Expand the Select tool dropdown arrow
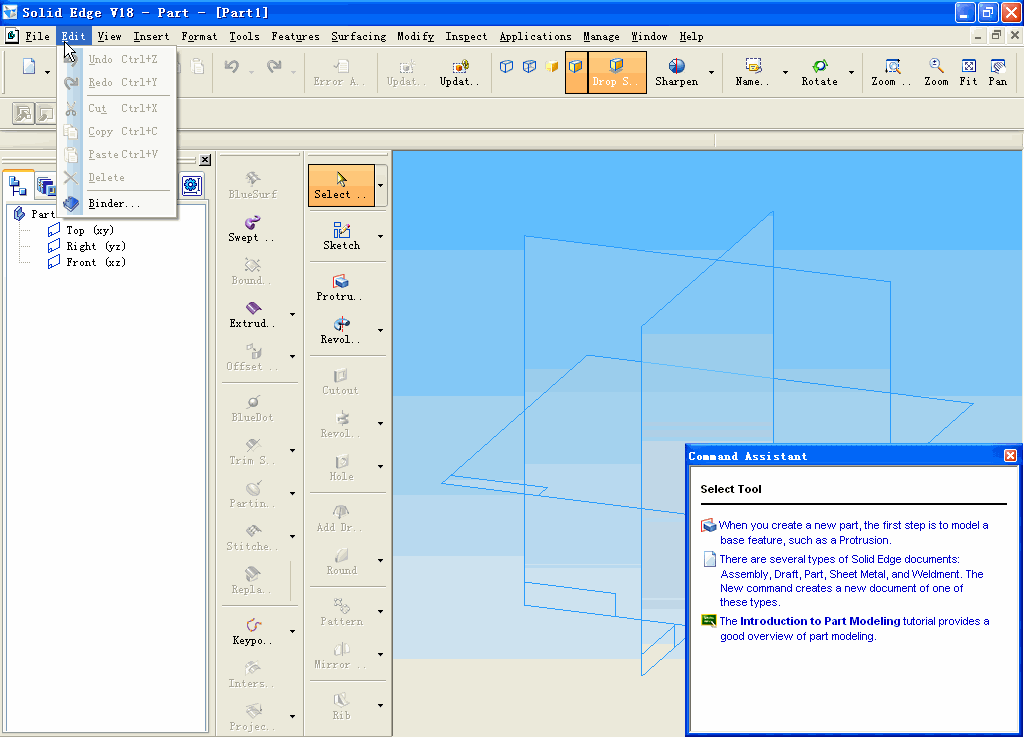The width and height of the screenshot is (1024, 738). [380, 185]
